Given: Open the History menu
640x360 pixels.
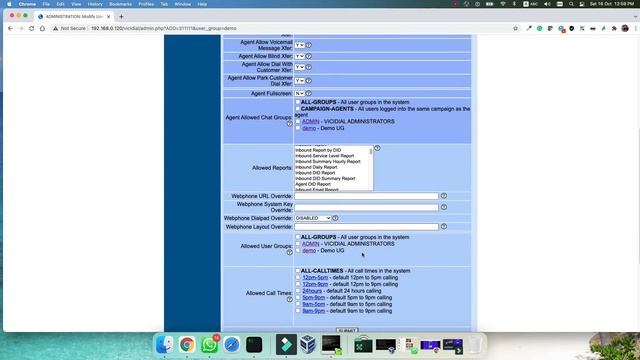Looking at the screenshot, I should point(95,4).
